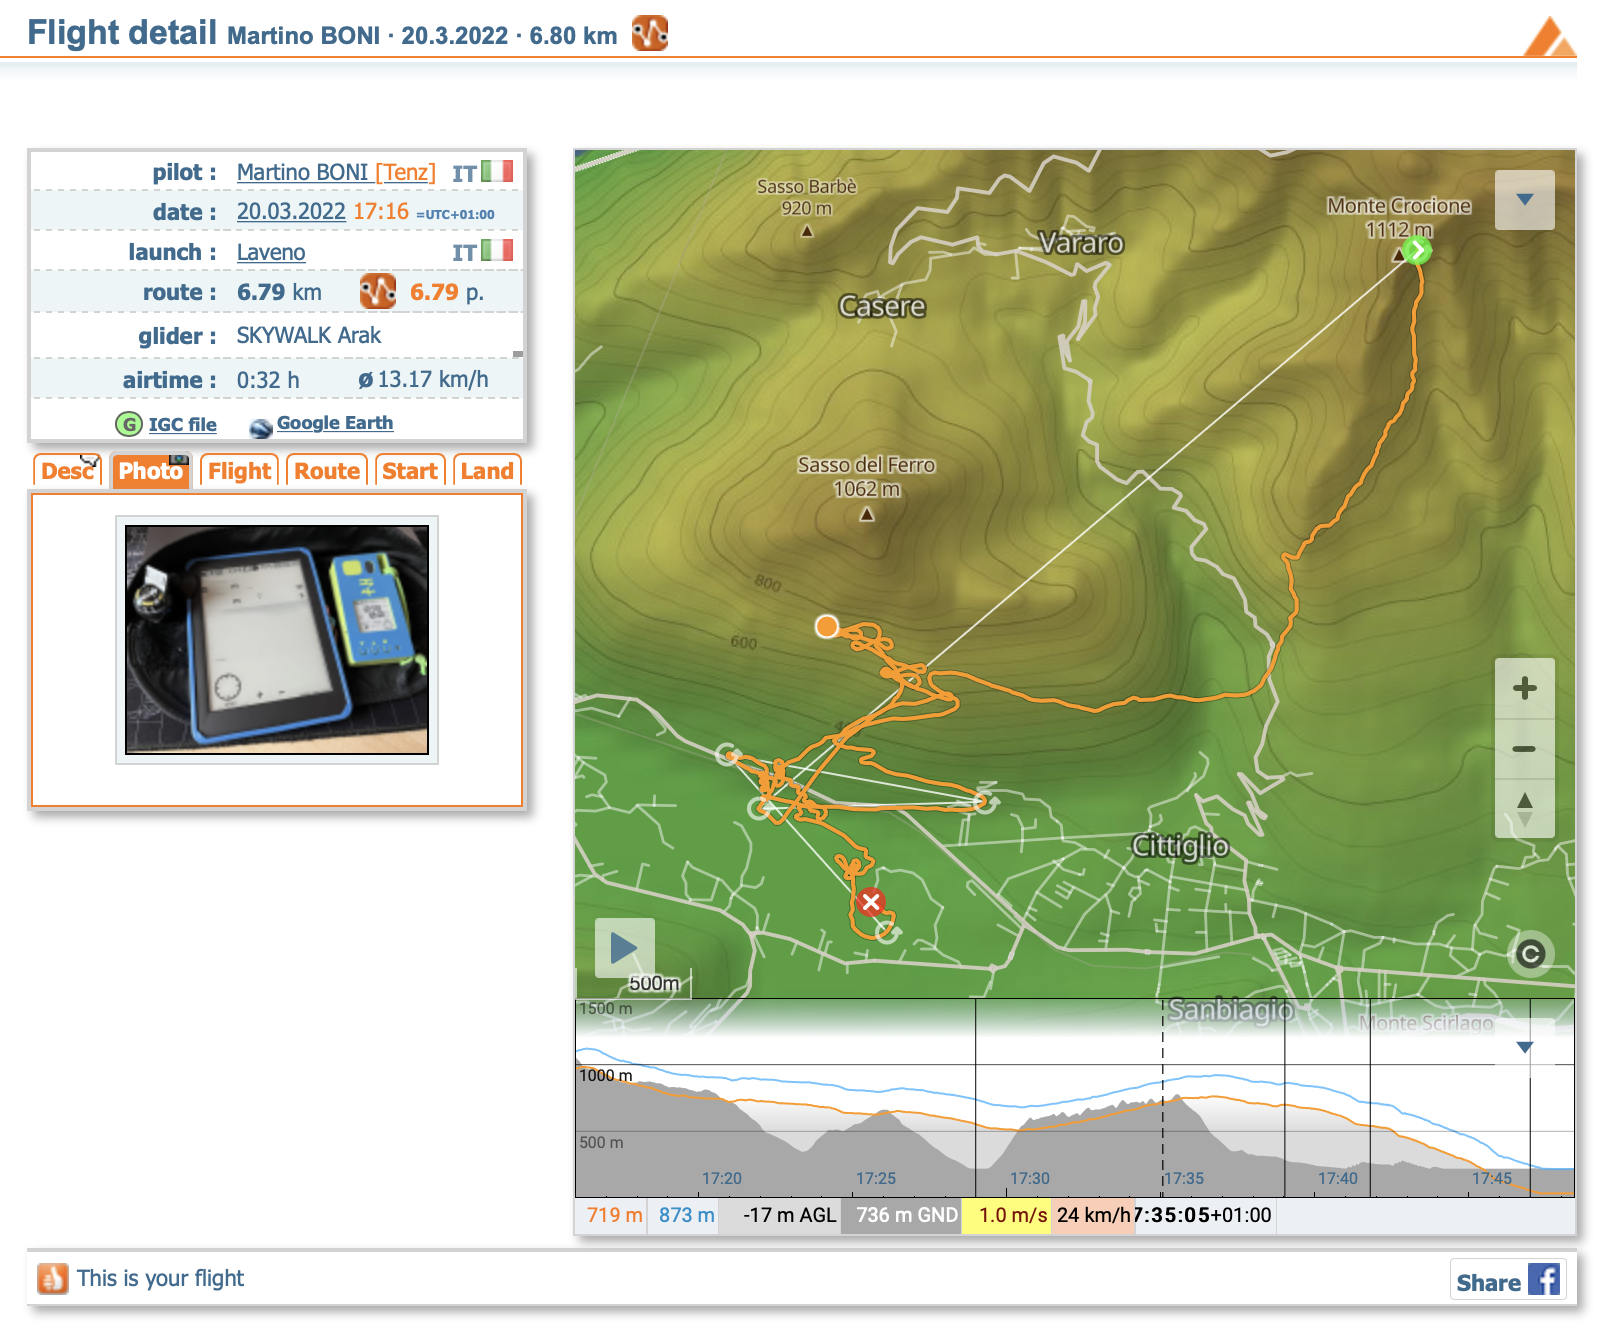
Task: Share the flight on Facebook
Action: tap(1507, 1280)
